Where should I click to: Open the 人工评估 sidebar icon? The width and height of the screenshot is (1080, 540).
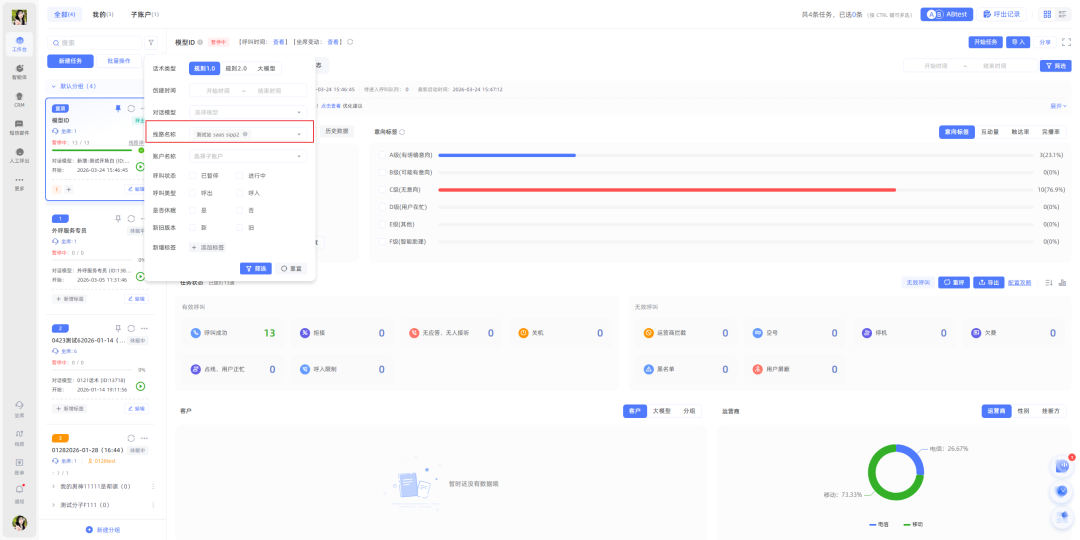pyautogui.click(x=19, y=155)
